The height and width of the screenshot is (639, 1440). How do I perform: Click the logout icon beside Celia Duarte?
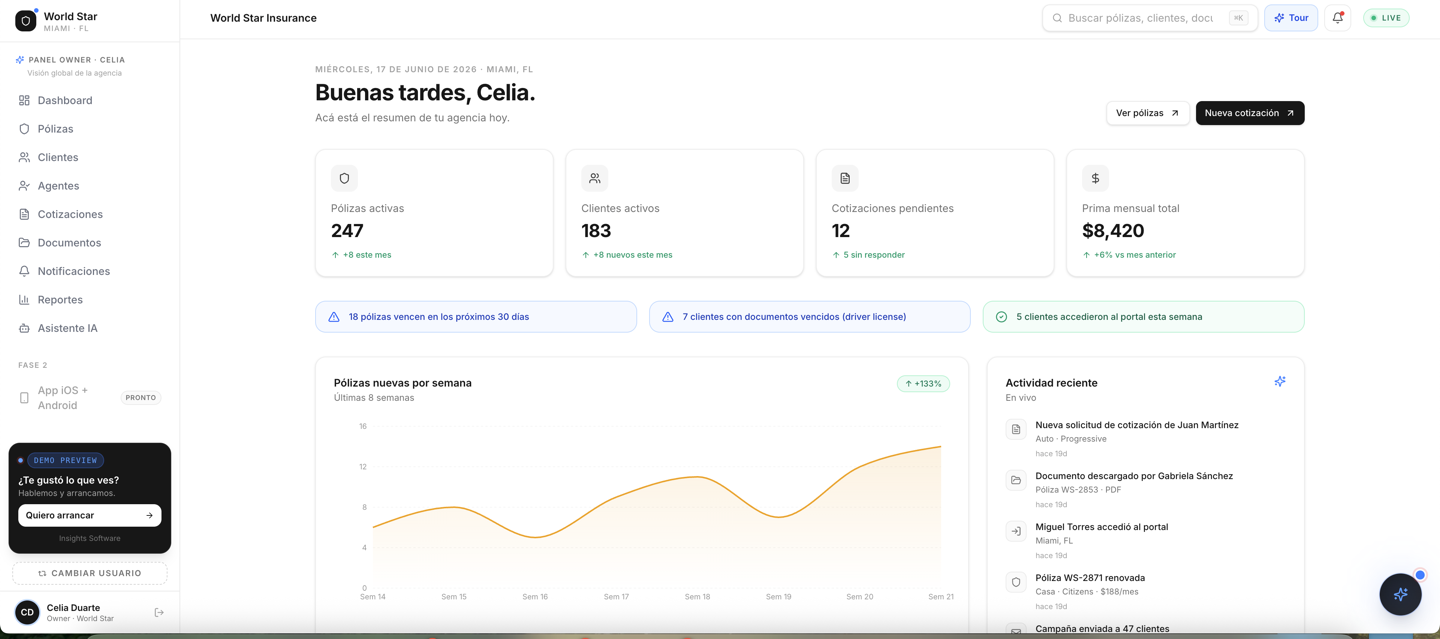pyautogui.click(x=159, y=613)
